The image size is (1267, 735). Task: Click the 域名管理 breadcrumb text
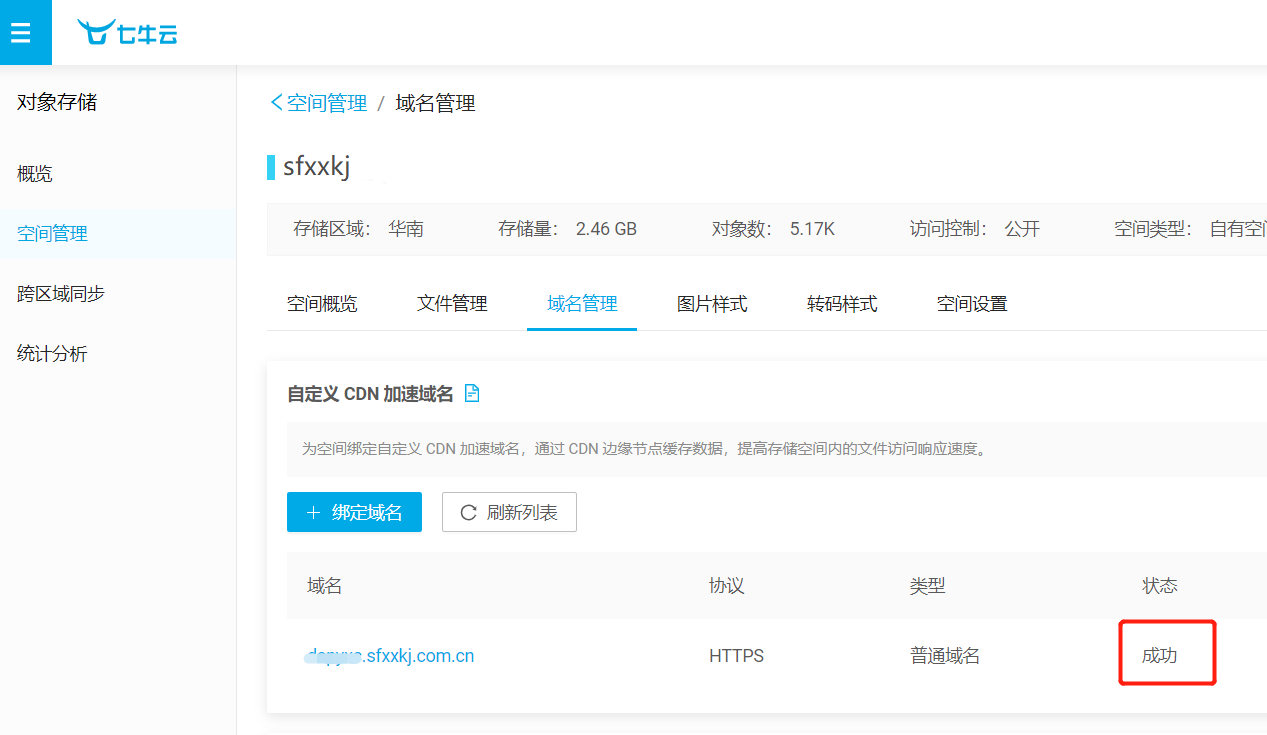435,103
